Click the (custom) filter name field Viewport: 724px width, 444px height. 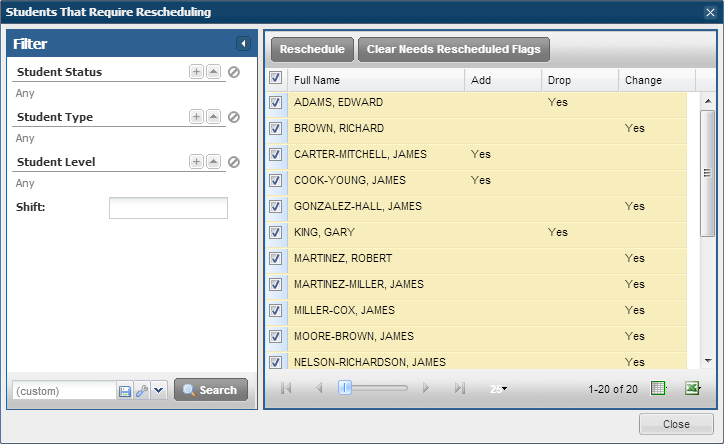(x=64, y=391)
